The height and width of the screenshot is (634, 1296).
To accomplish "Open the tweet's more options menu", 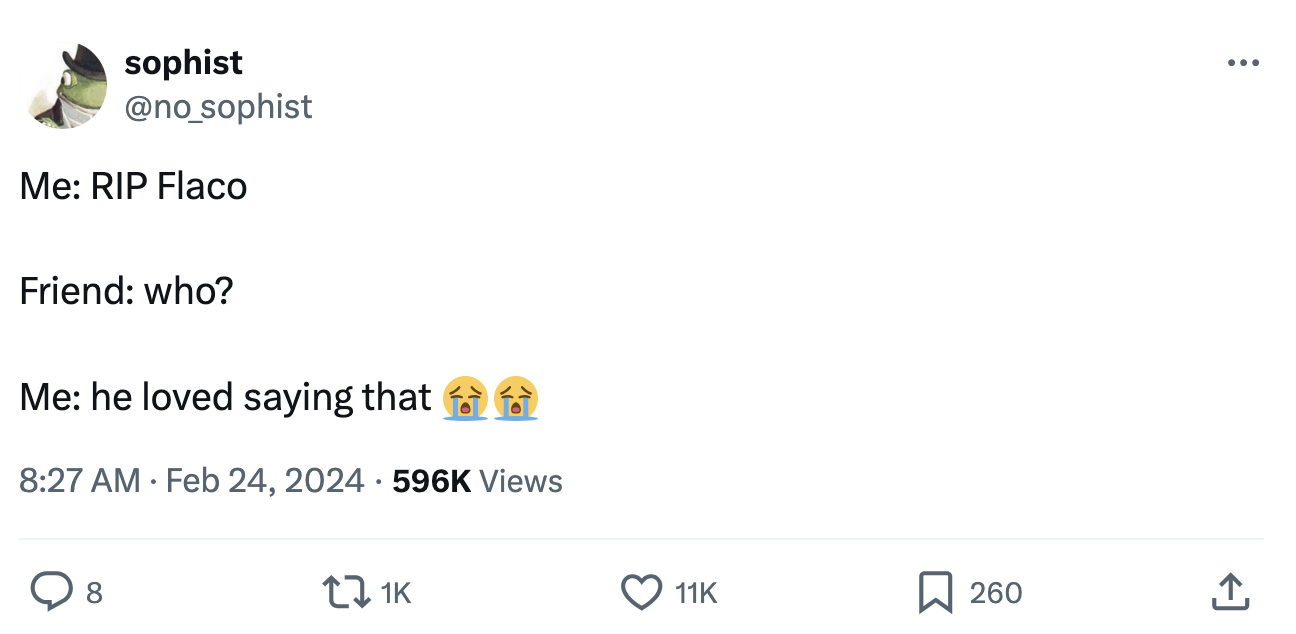I will tap(1243, 64).
